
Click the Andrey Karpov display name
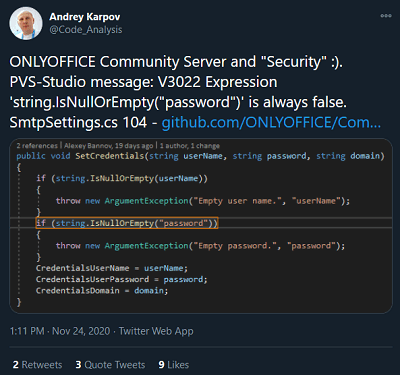tap(85, 17)
